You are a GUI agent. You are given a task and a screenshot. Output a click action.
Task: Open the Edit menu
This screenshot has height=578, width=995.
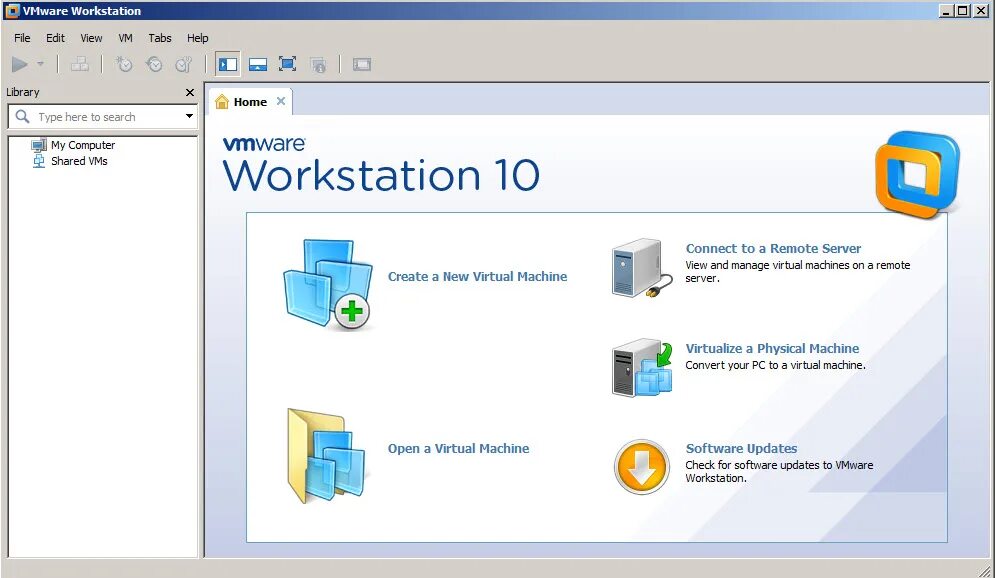[55, 38]
